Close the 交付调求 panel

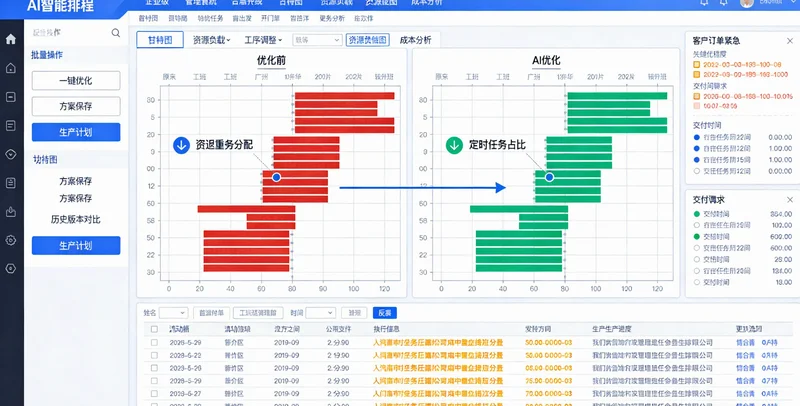pos(790,199)
